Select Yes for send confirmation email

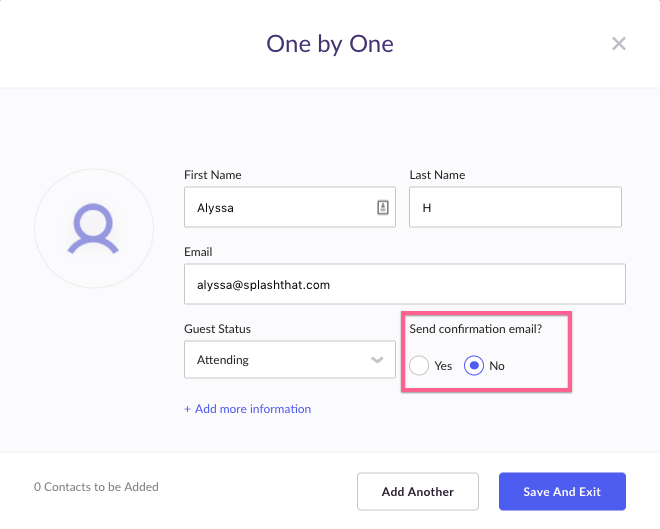[x=419, y=365]
